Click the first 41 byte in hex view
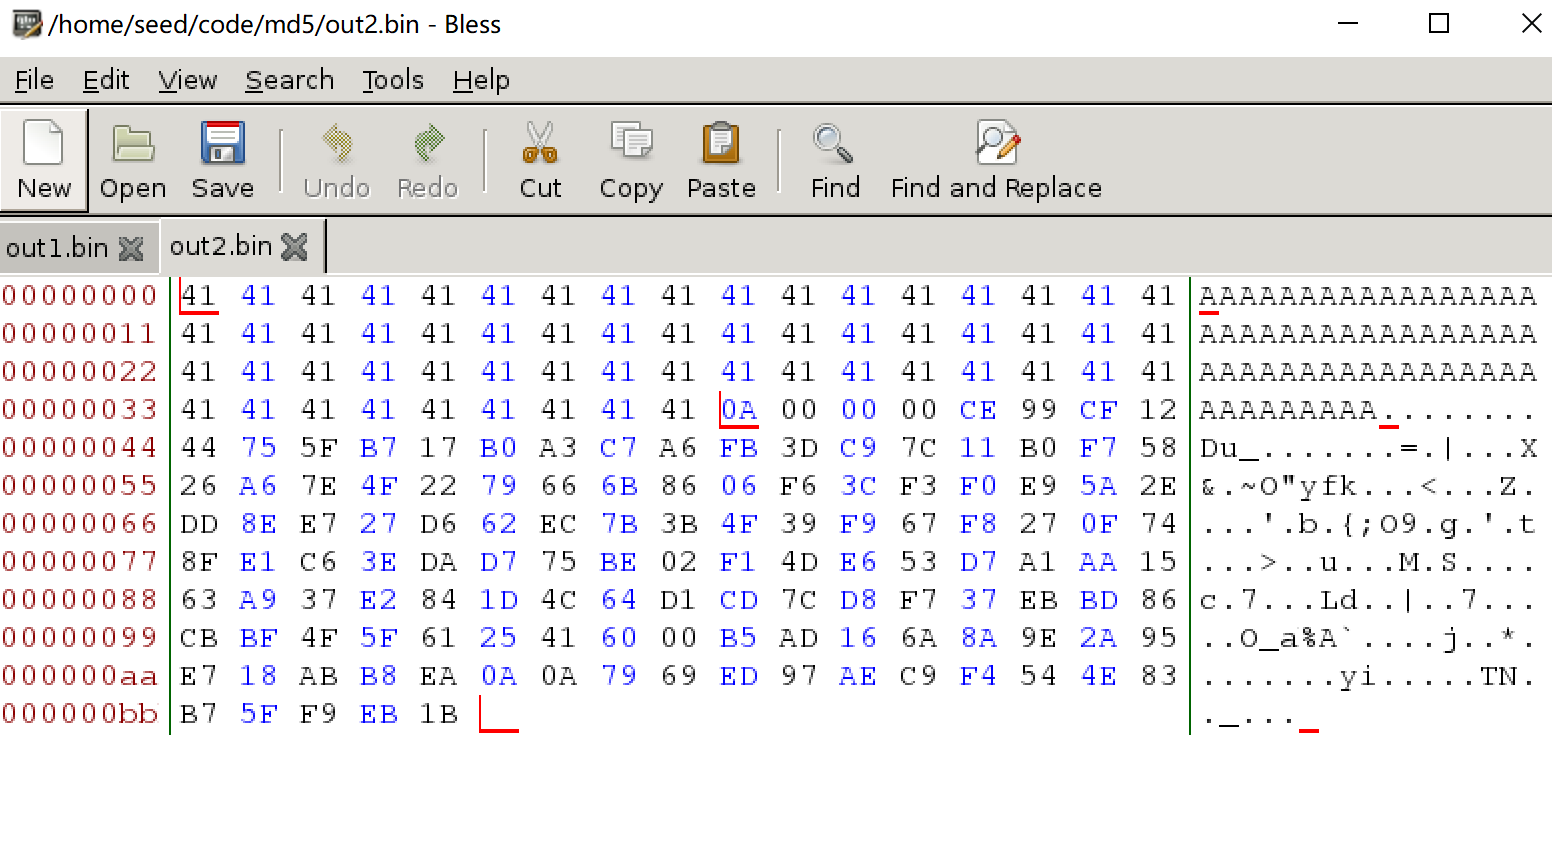This screenshot has width=1552, height=855. [197, 295]
